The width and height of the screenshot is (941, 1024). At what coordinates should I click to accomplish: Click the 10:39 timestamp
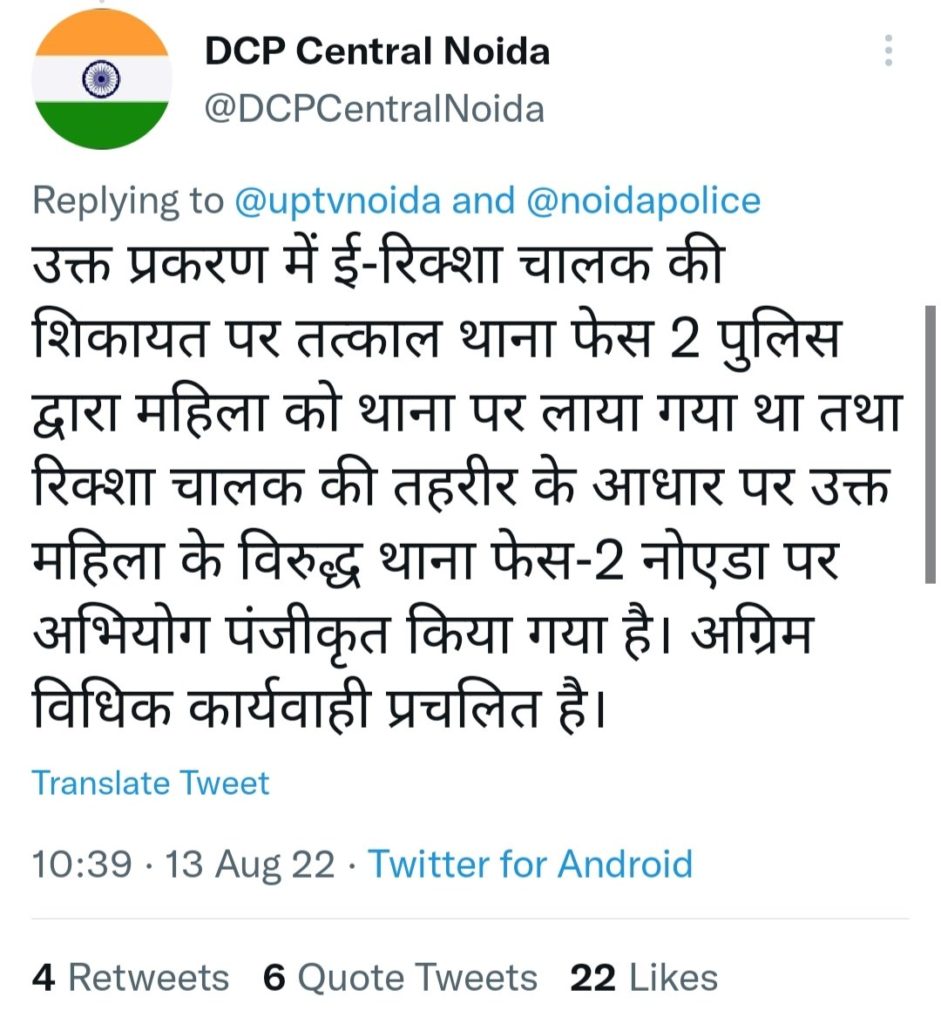(80, 864)
